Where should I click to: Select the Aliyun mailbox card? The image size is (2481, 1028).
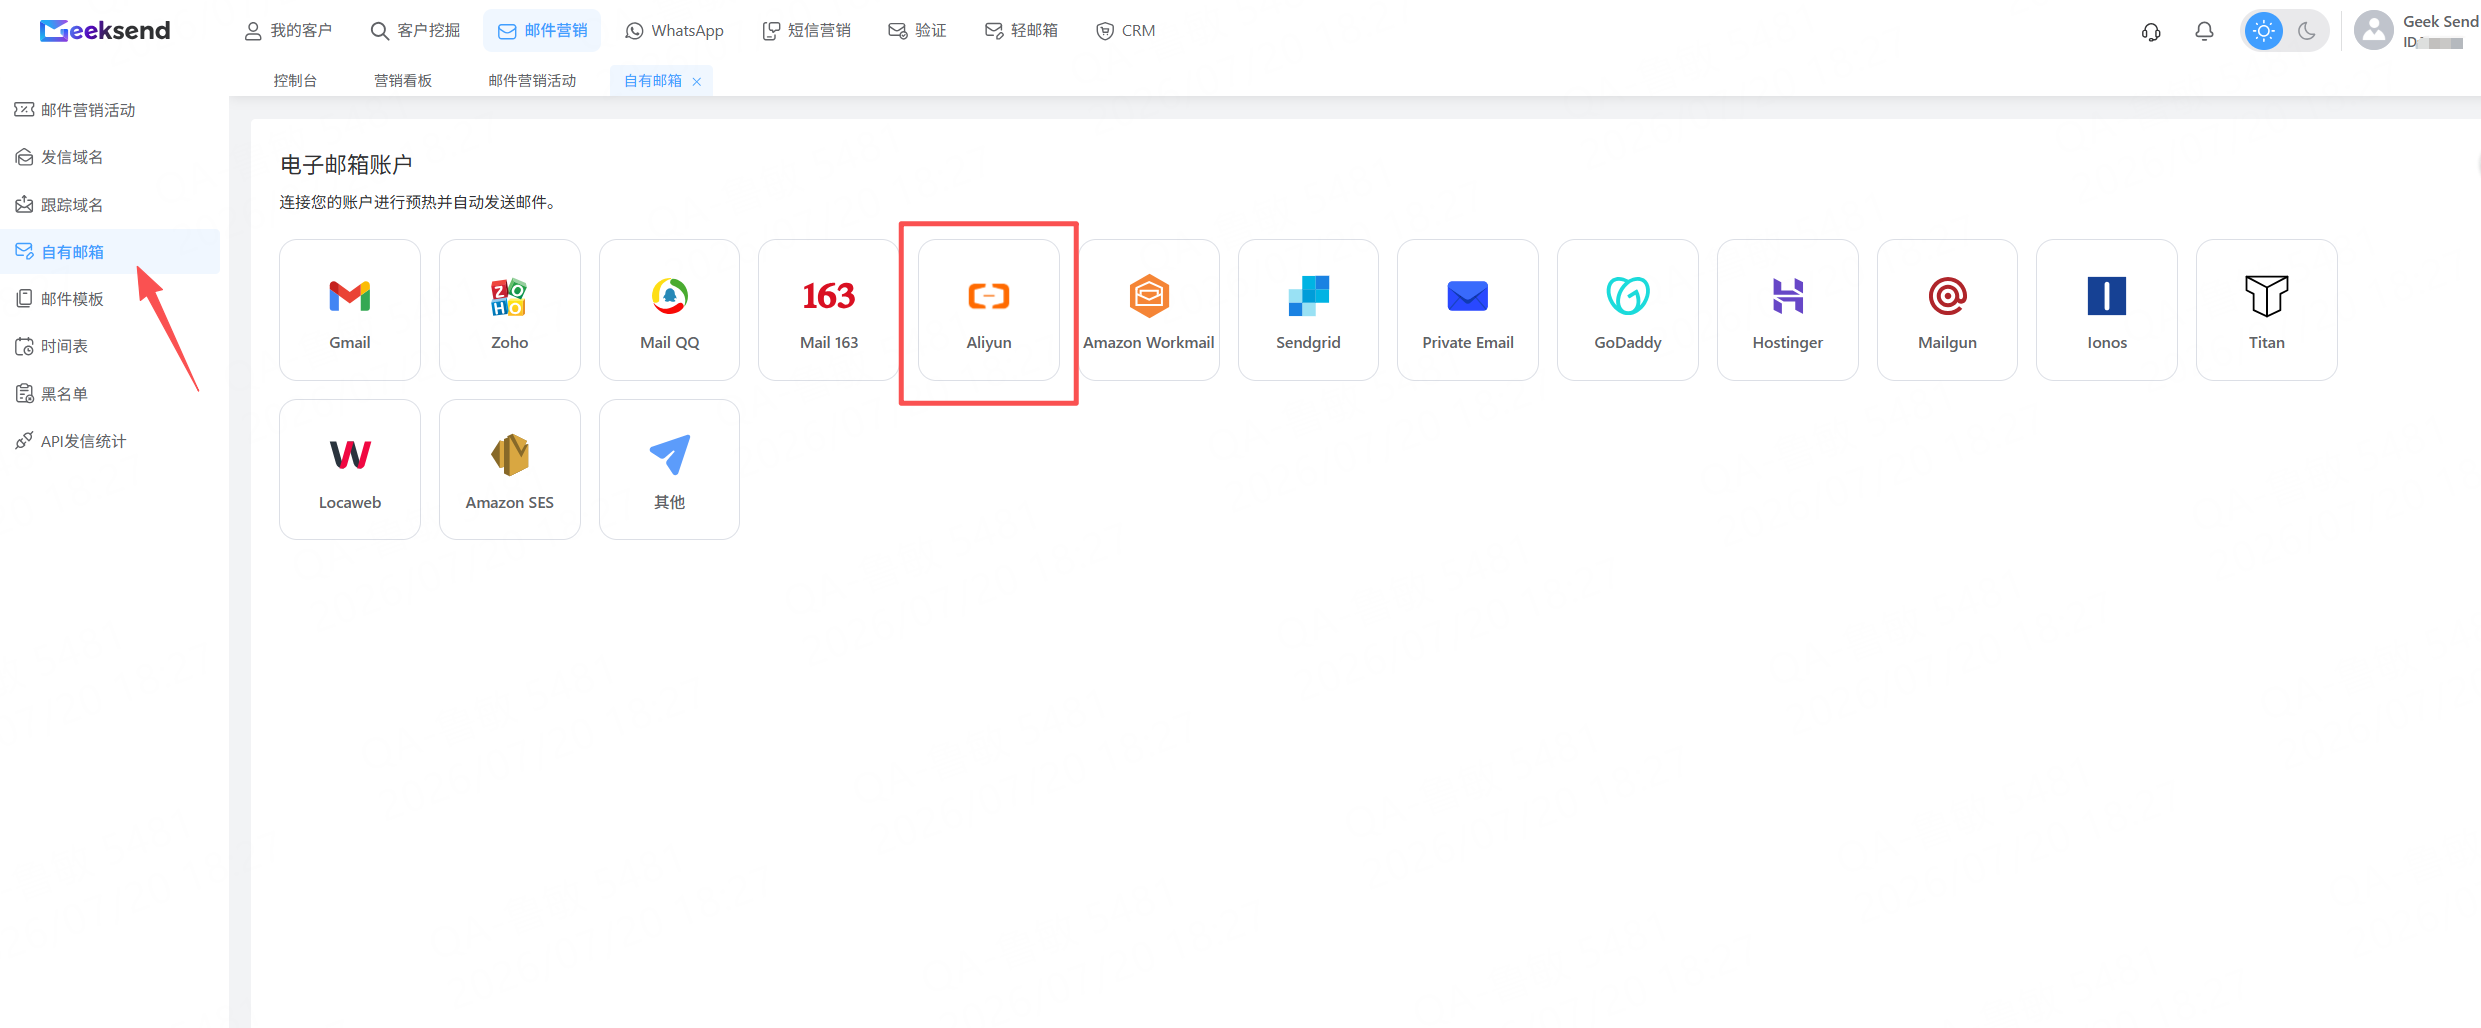(x=989, y=310)
